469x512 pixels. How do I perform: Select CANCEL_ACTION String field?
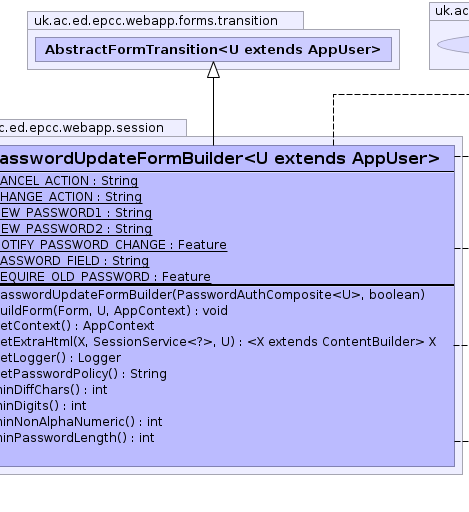(x=69, y=181)
